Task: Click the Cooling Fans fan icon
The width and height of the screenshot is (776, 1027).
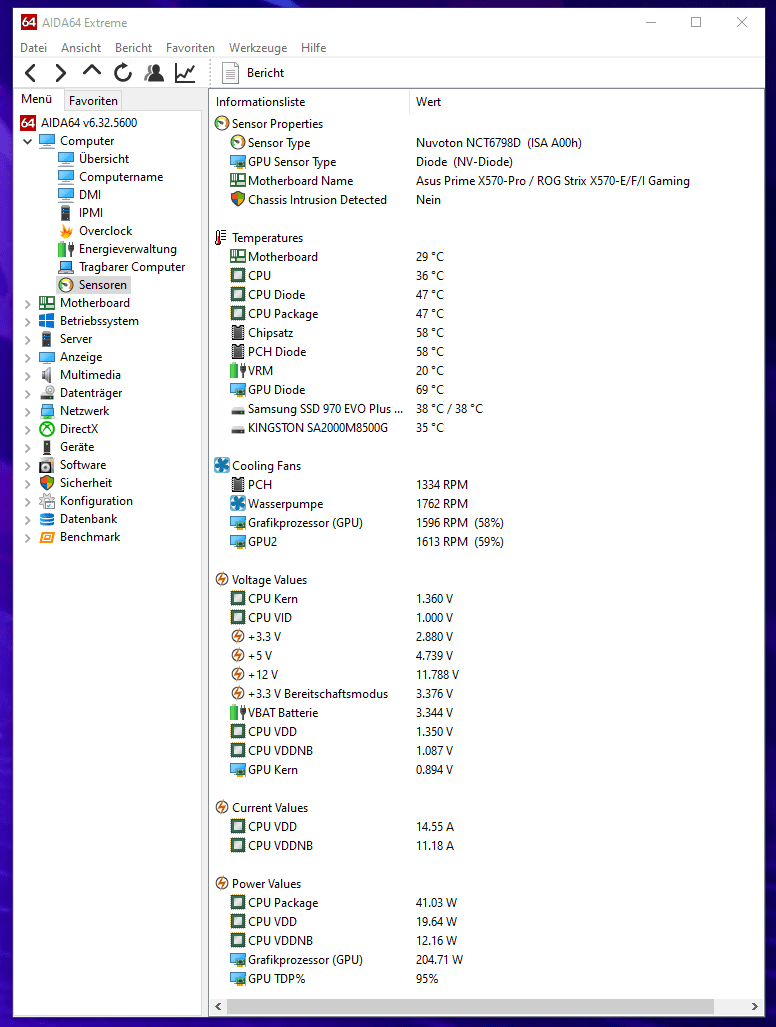Action: [x=222, y=466]
